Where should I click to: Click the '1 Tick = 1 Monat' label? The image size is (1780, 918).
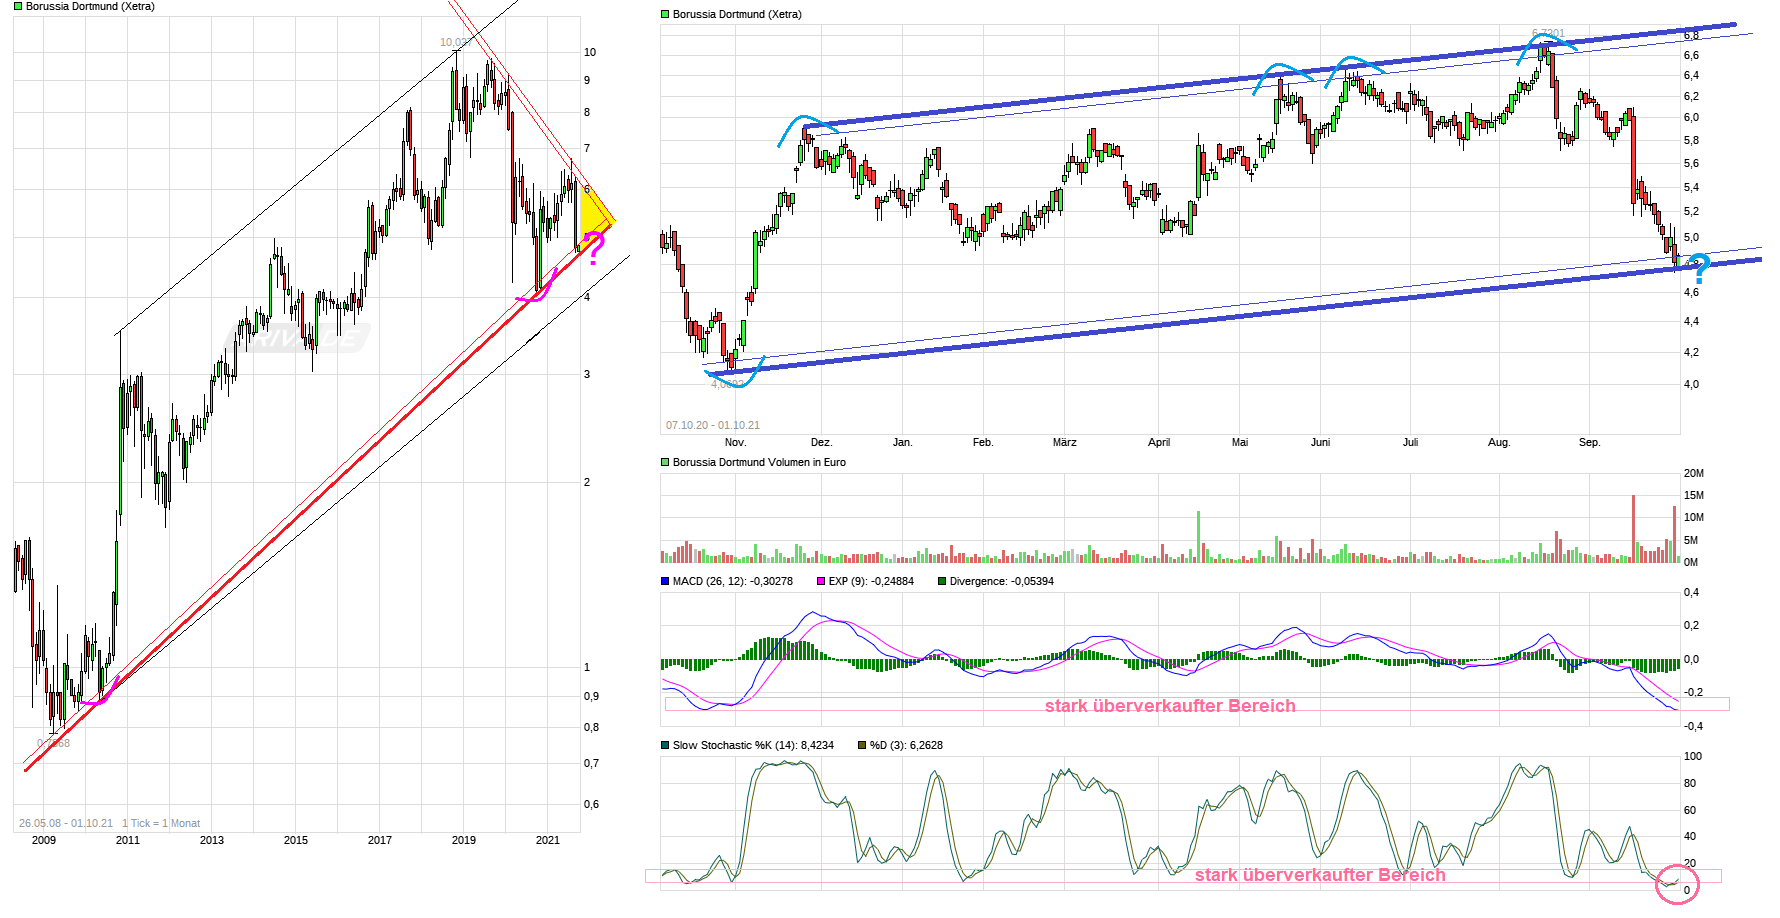(x=161, y=823)
